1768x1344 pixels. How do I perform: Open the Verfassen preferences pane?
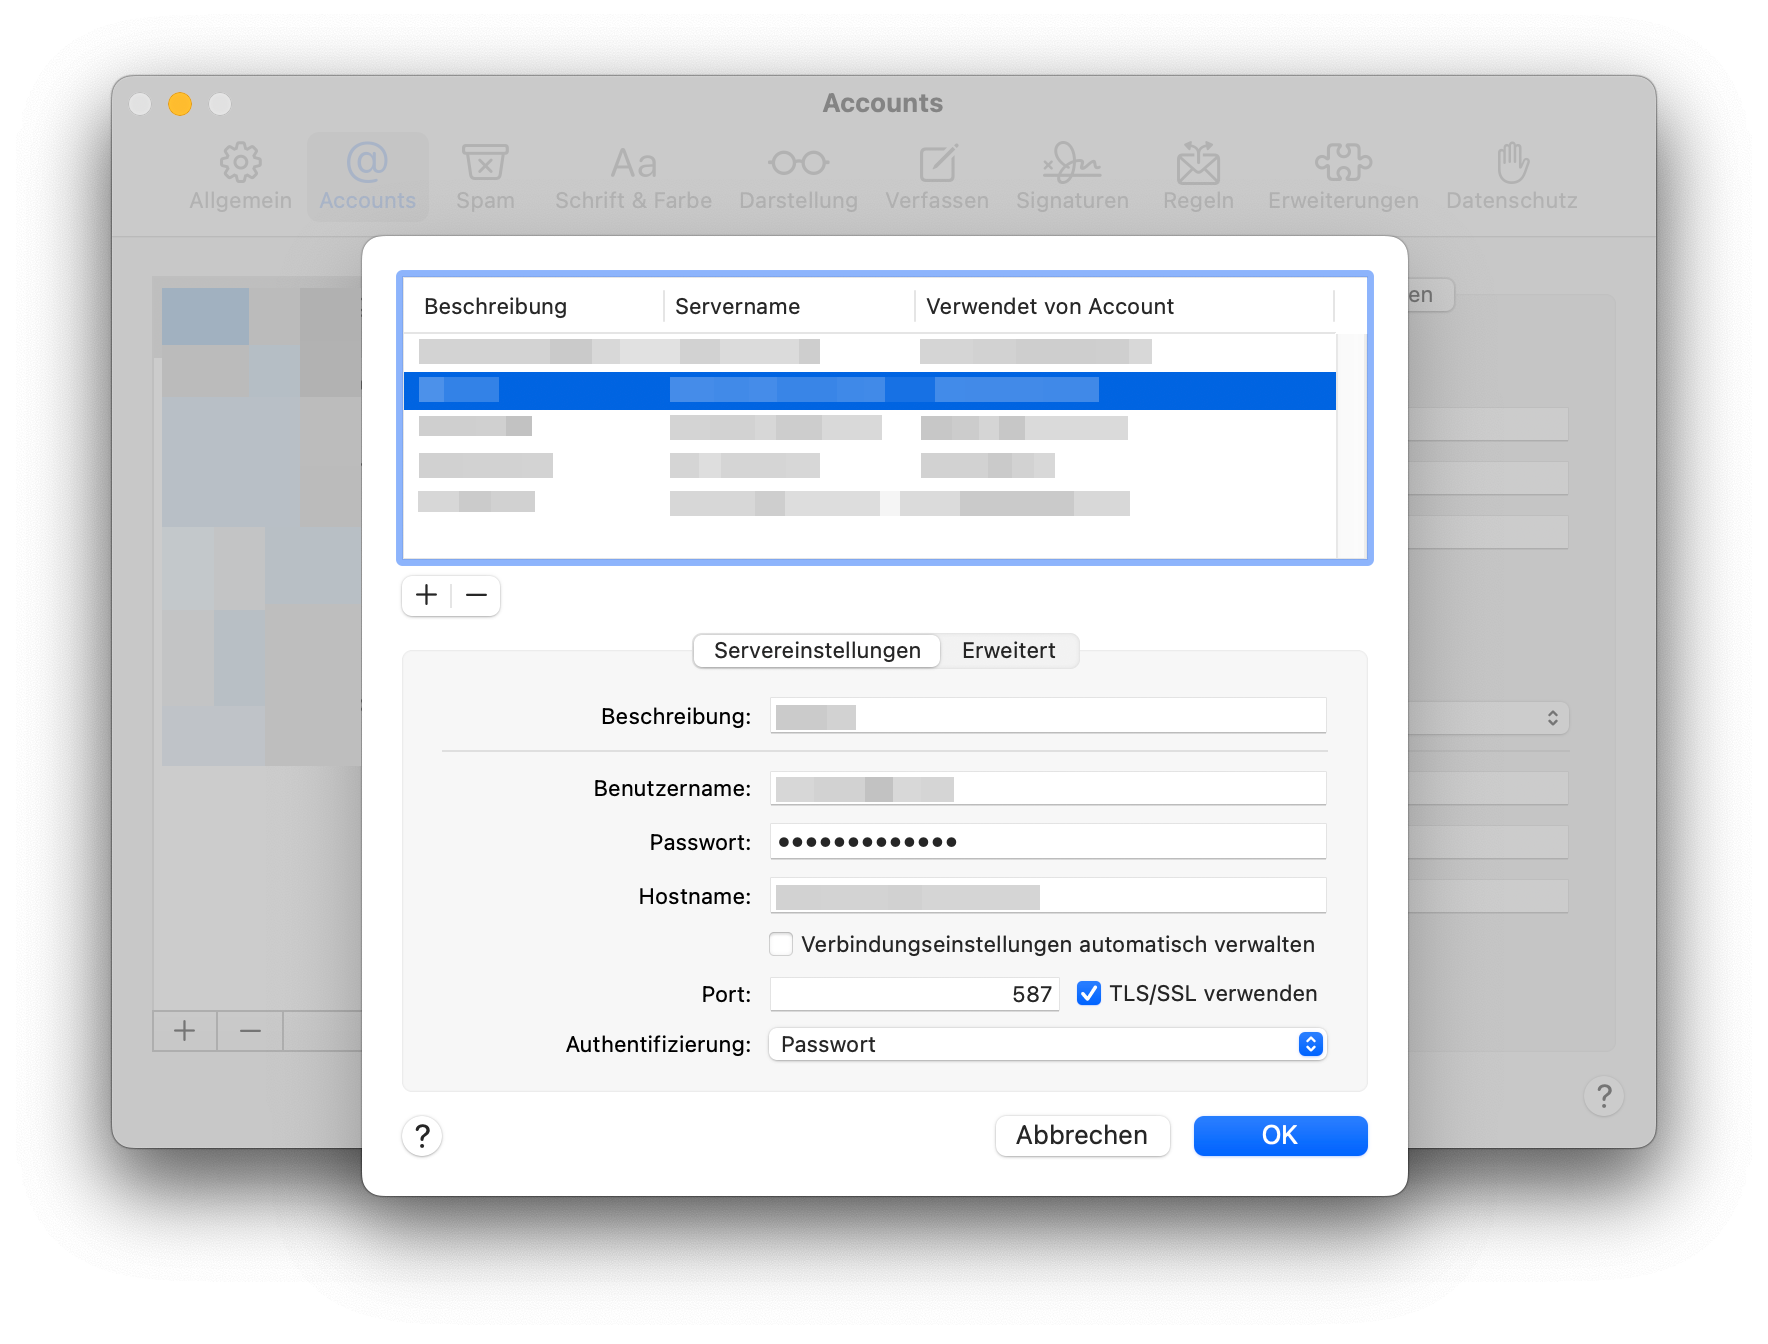(937, 177)
